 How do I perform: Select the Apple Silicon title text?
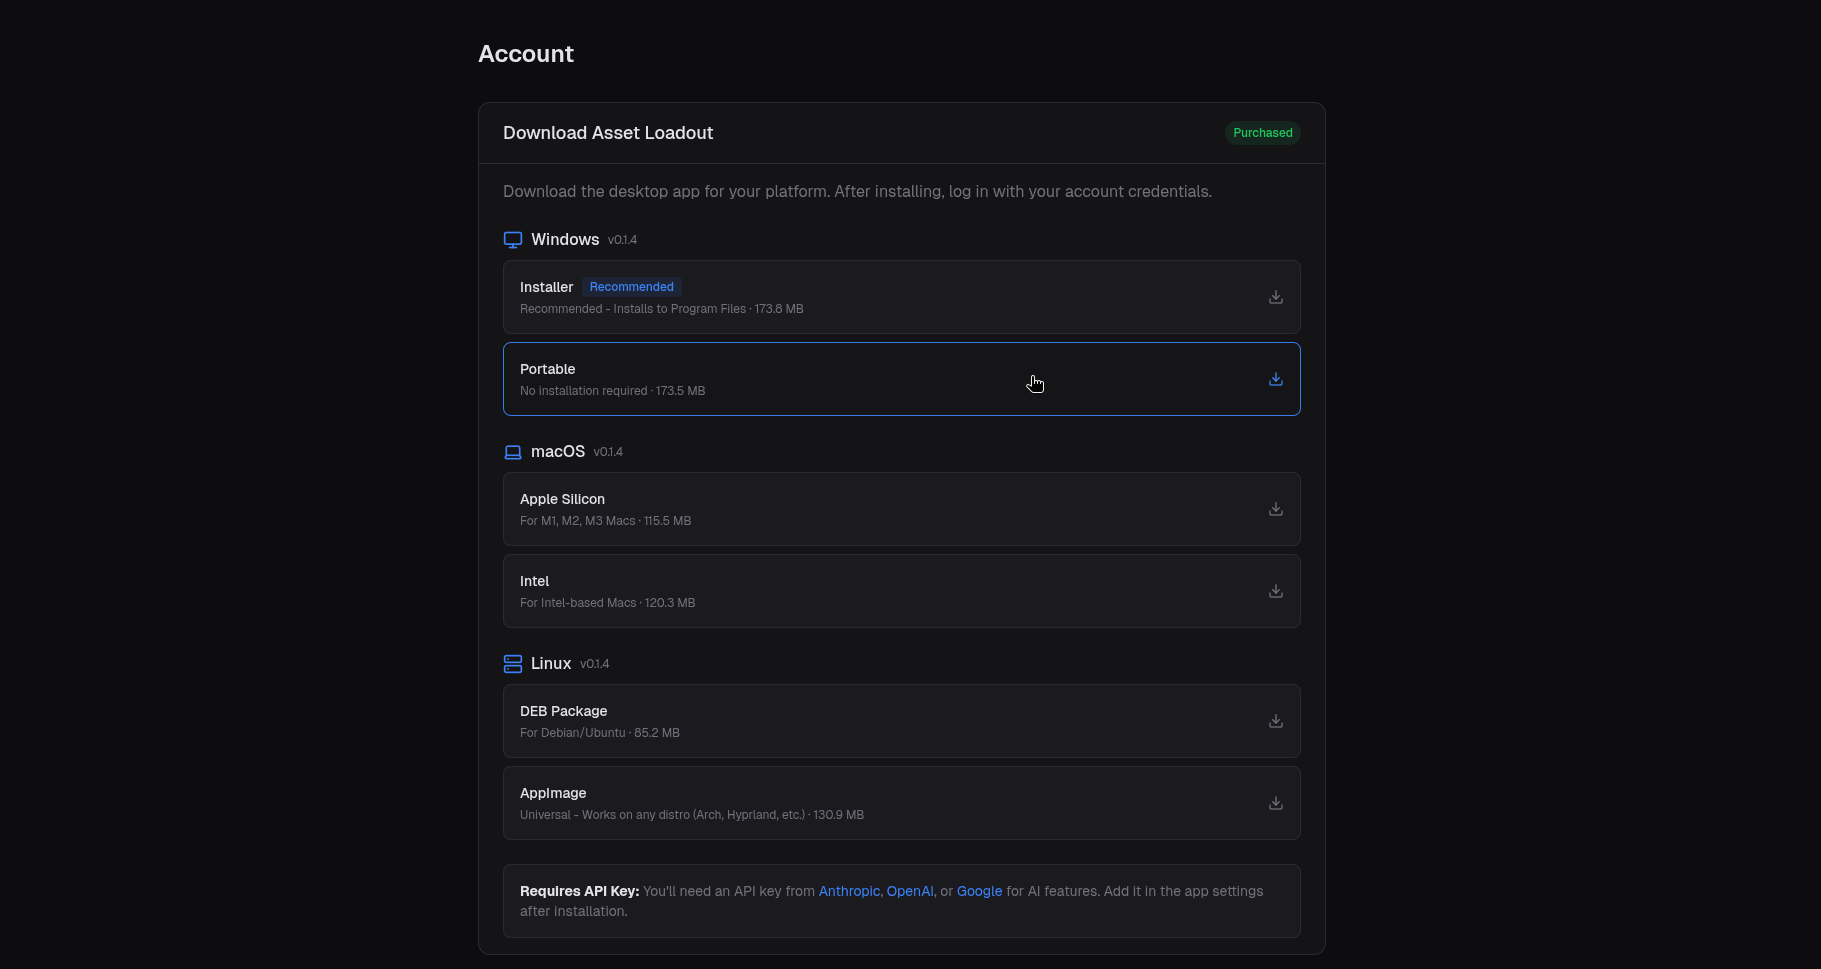[562, 499]
